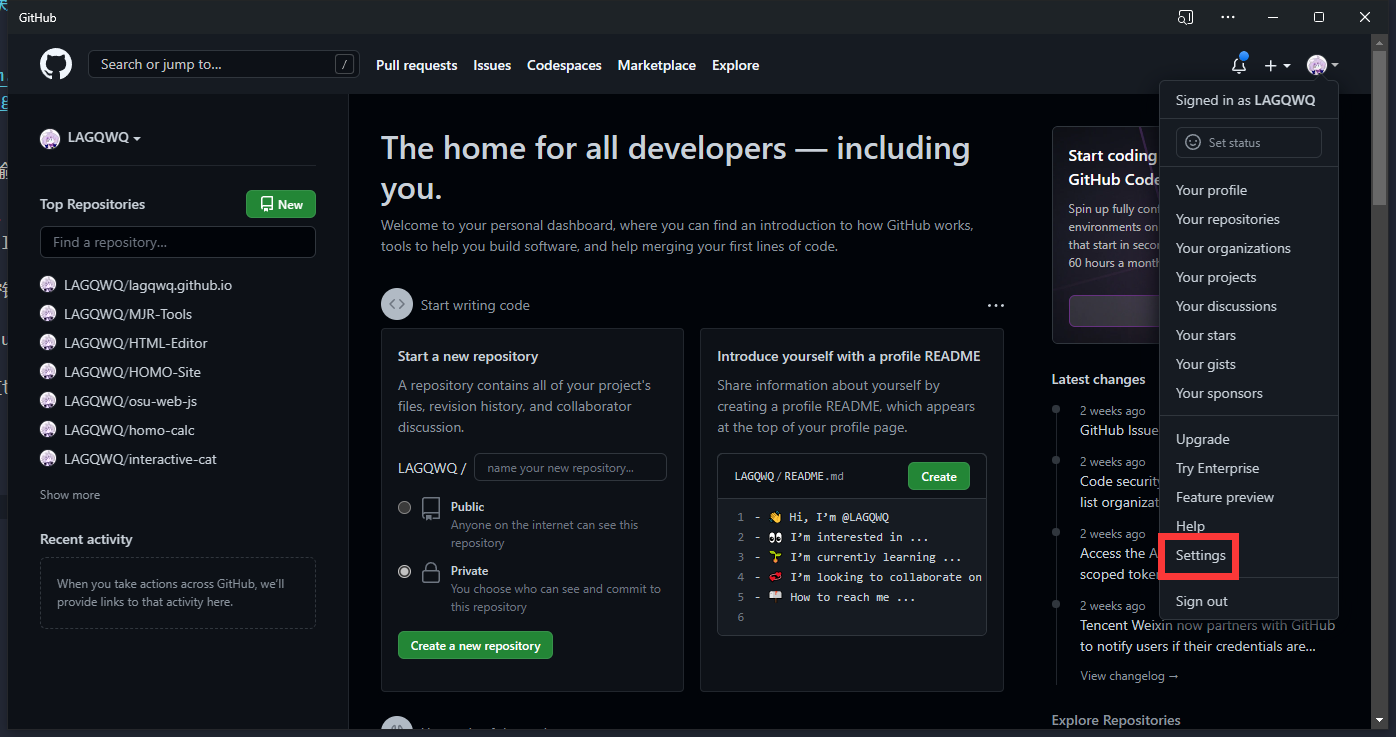The image size is (1396, 737).
Task: Open Your repositories in user menu
Action: (x=1227, y=219)
